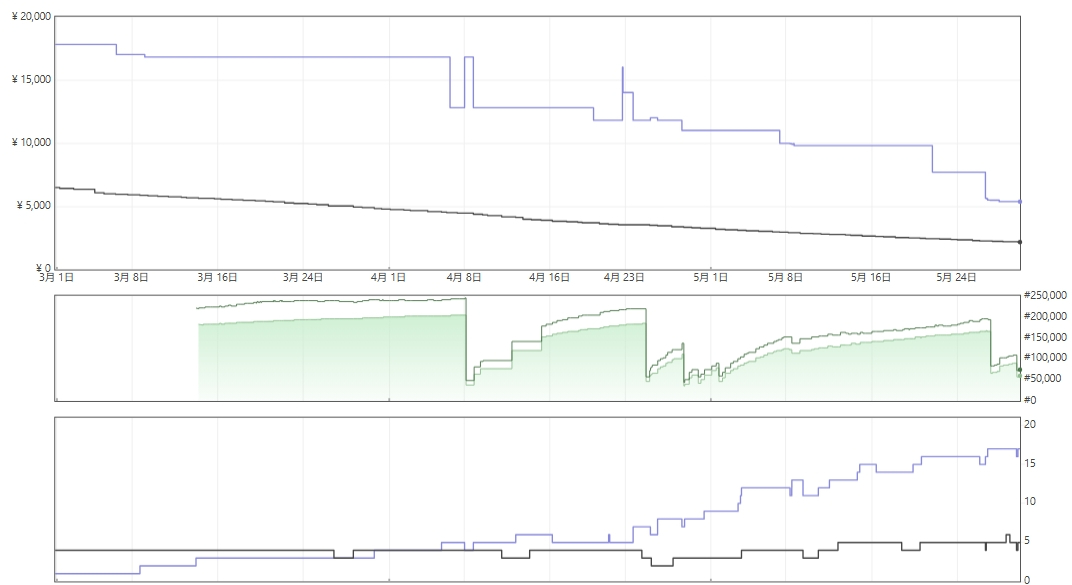Click the 15 label on offer count axis
Screen dimensions: 1072x585
point(1030,463)
